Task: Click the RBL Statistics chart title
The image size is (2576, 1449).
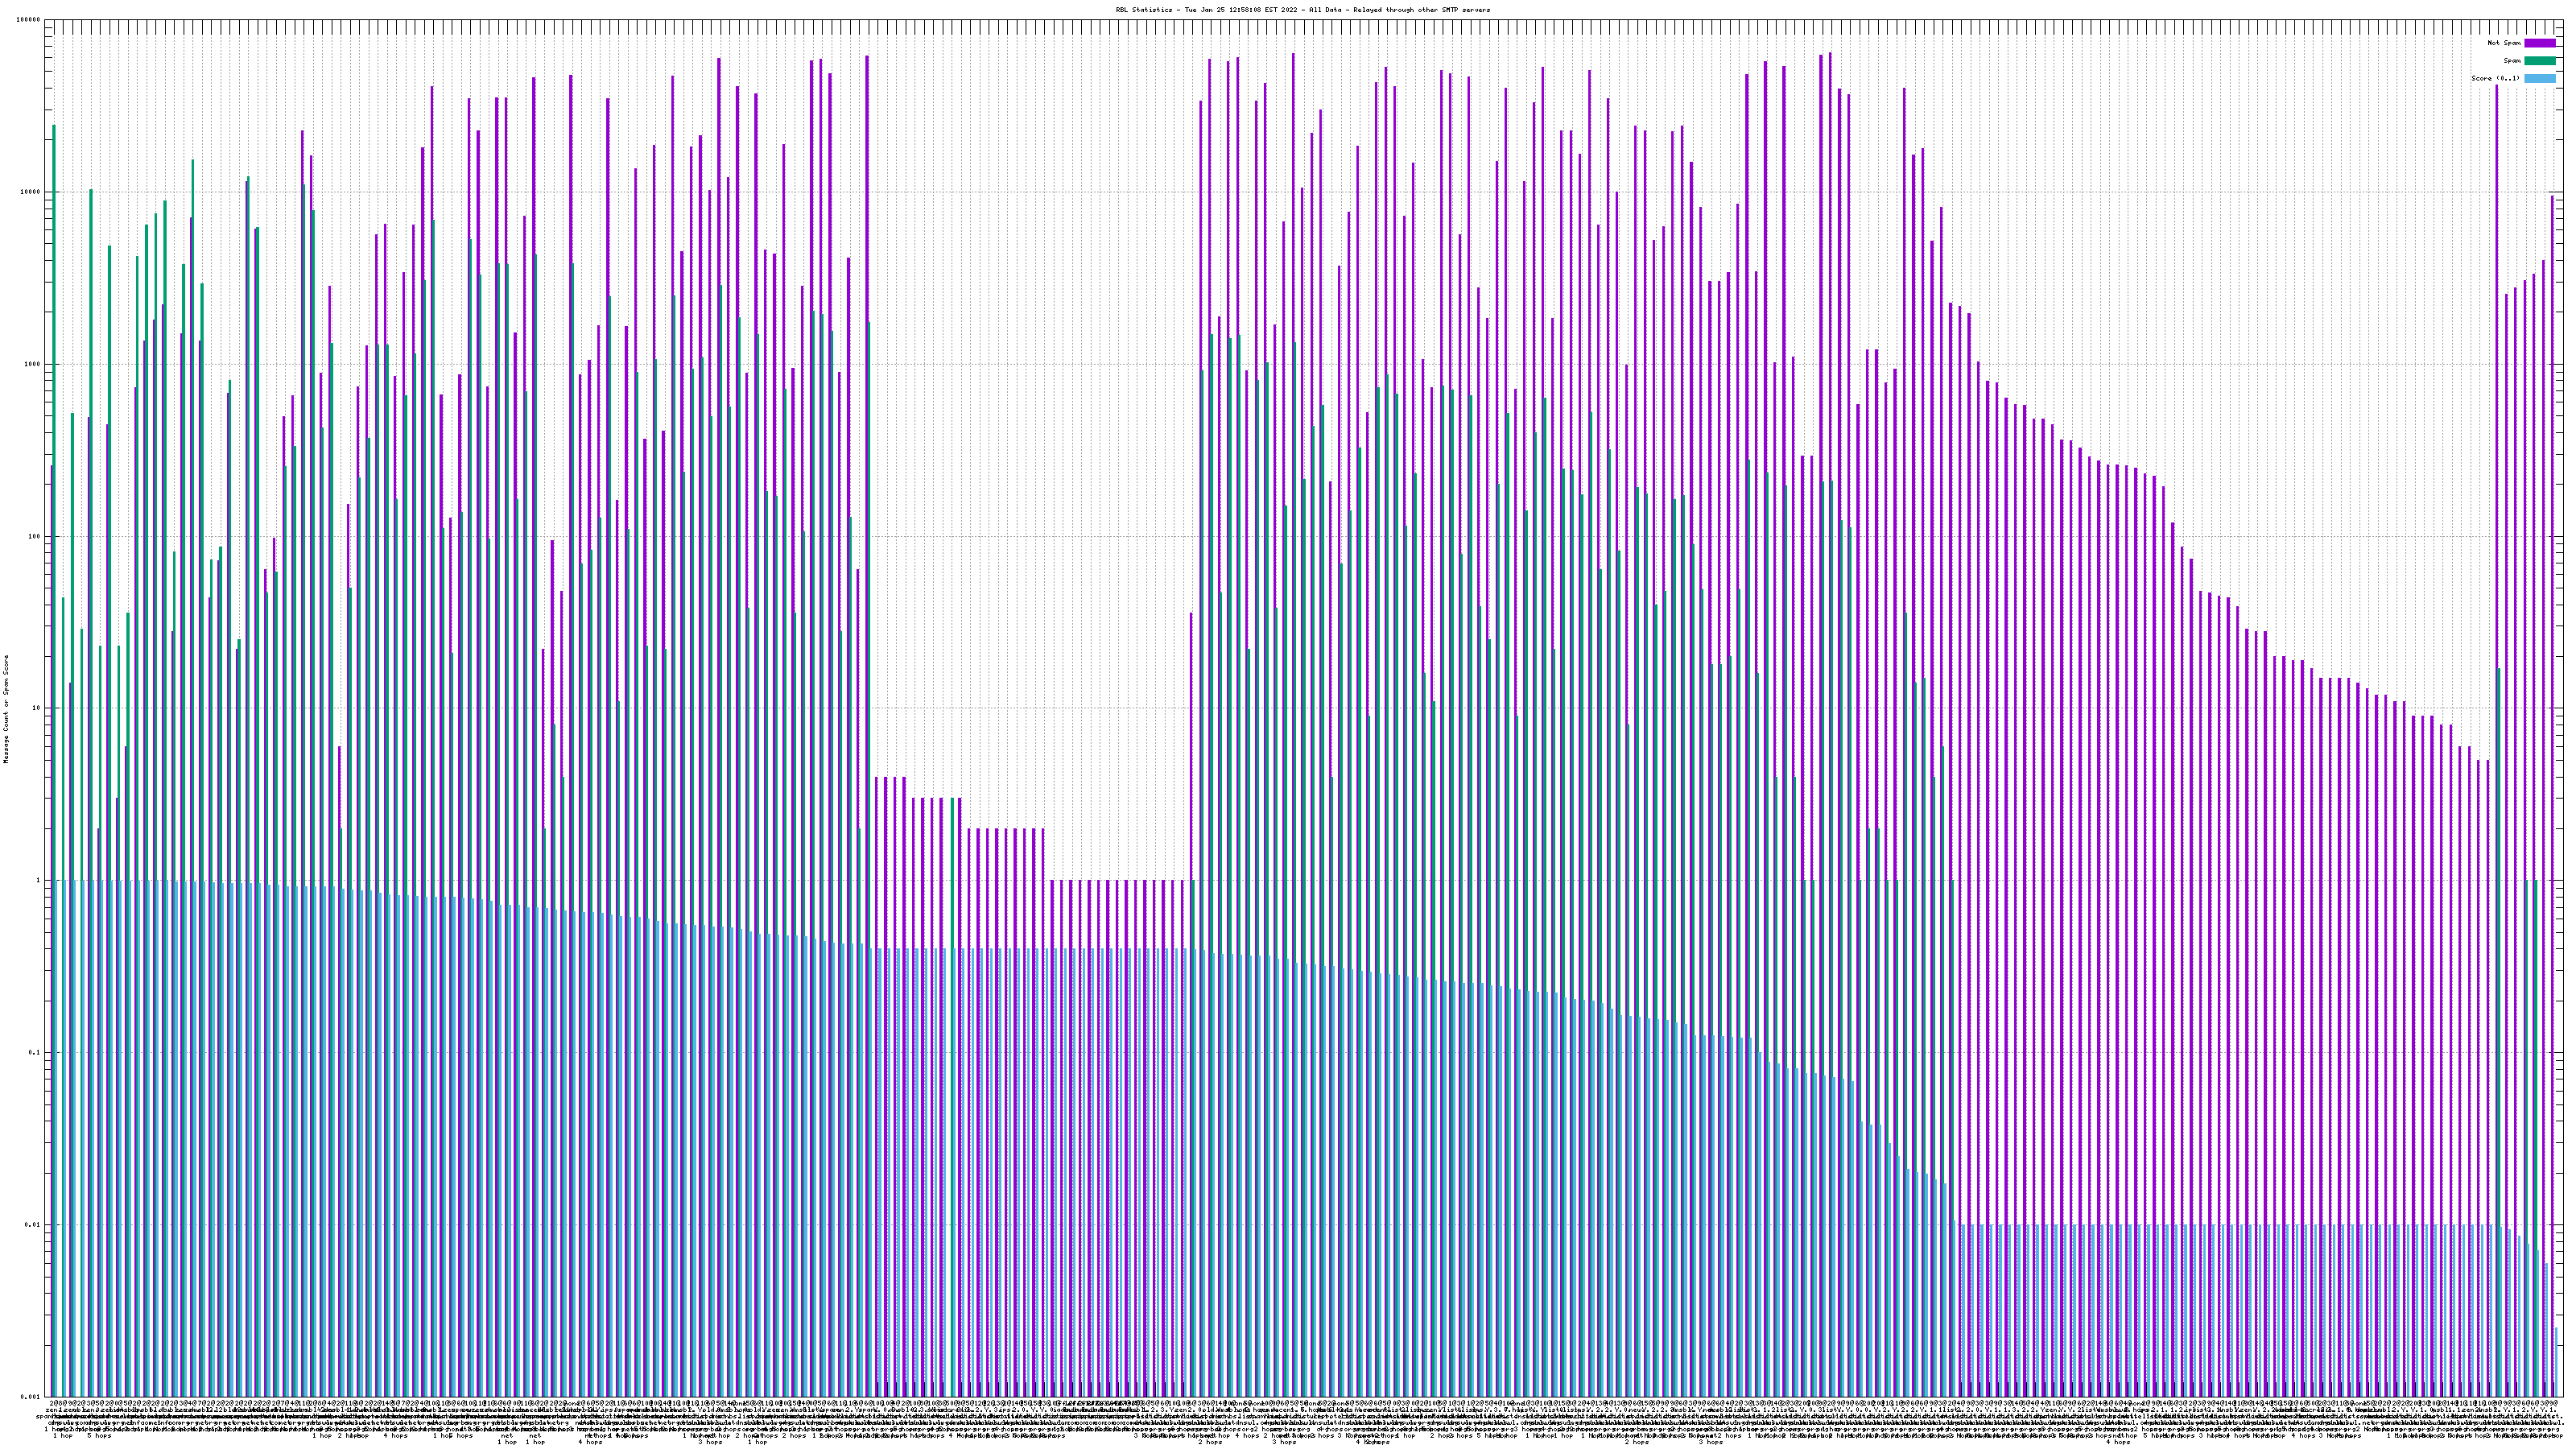Action: coord(1302,10)
